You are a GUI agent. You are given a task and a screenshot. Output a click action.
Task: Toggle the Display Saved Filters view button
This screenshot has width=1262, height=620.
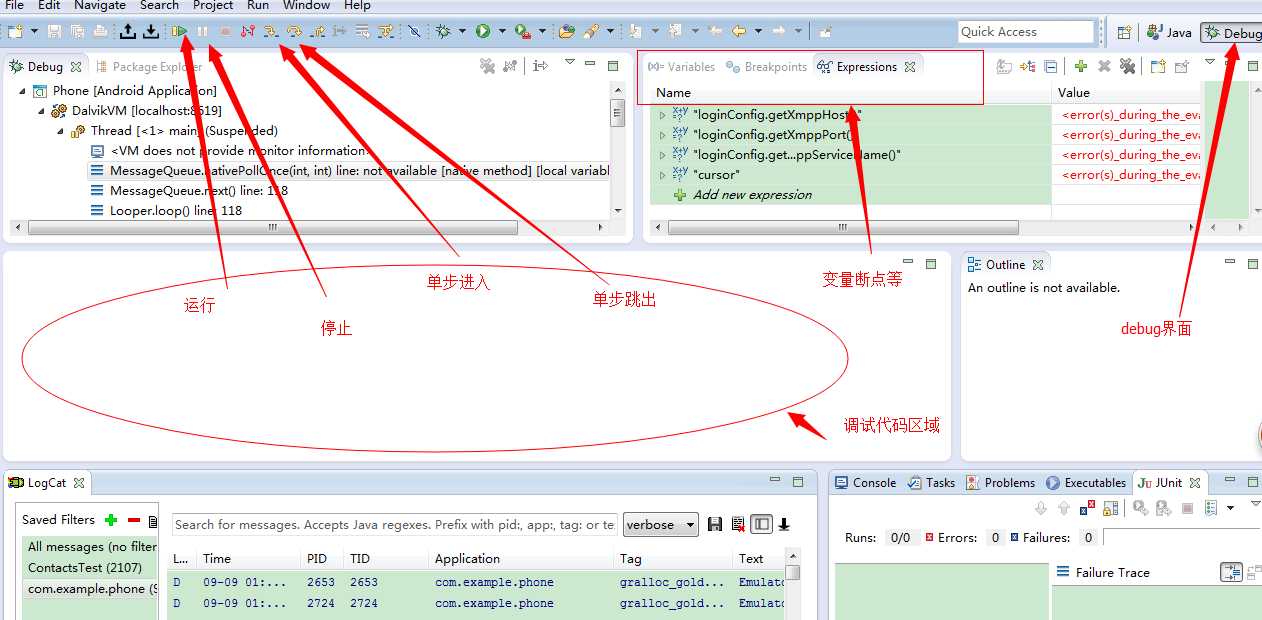pos(762,524)
